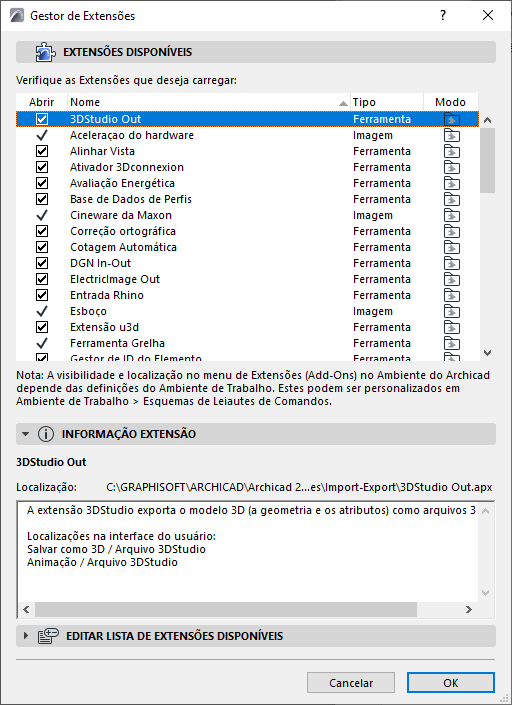The image size is (512, 705).
Task: Click the help question mark in title bar
Action: pyautogui.click(x=443, y=15)
